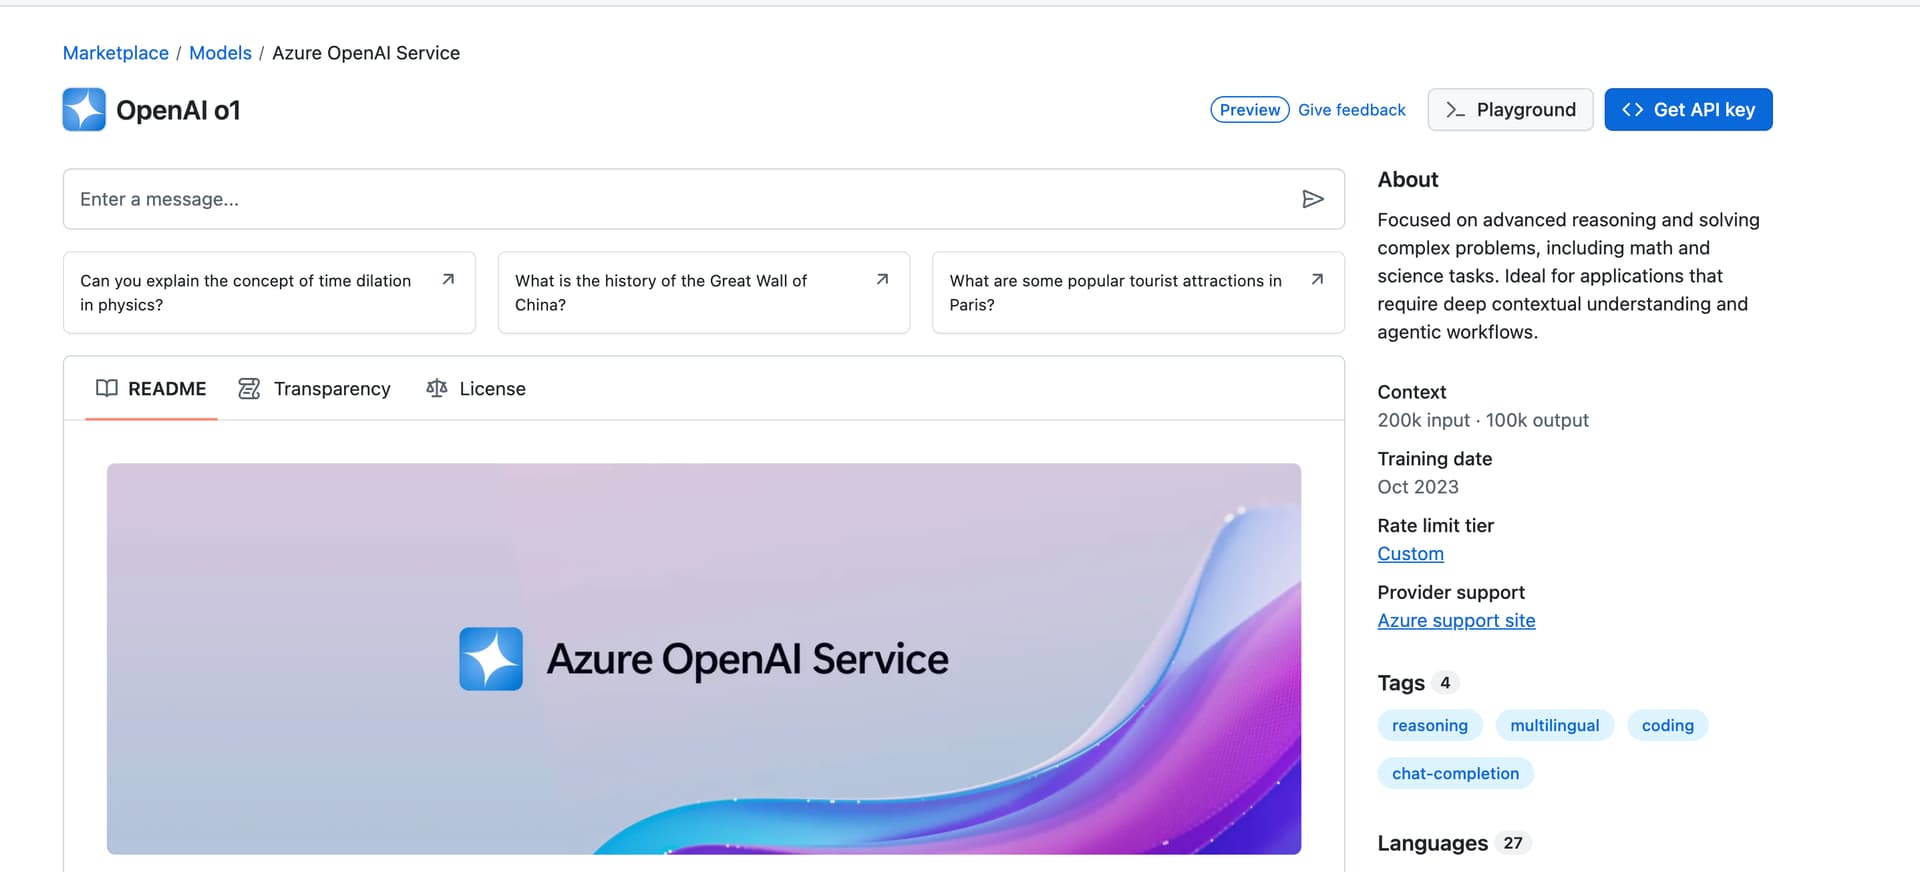
Task: Open the Custom rate limit link
Action: 1410,554
